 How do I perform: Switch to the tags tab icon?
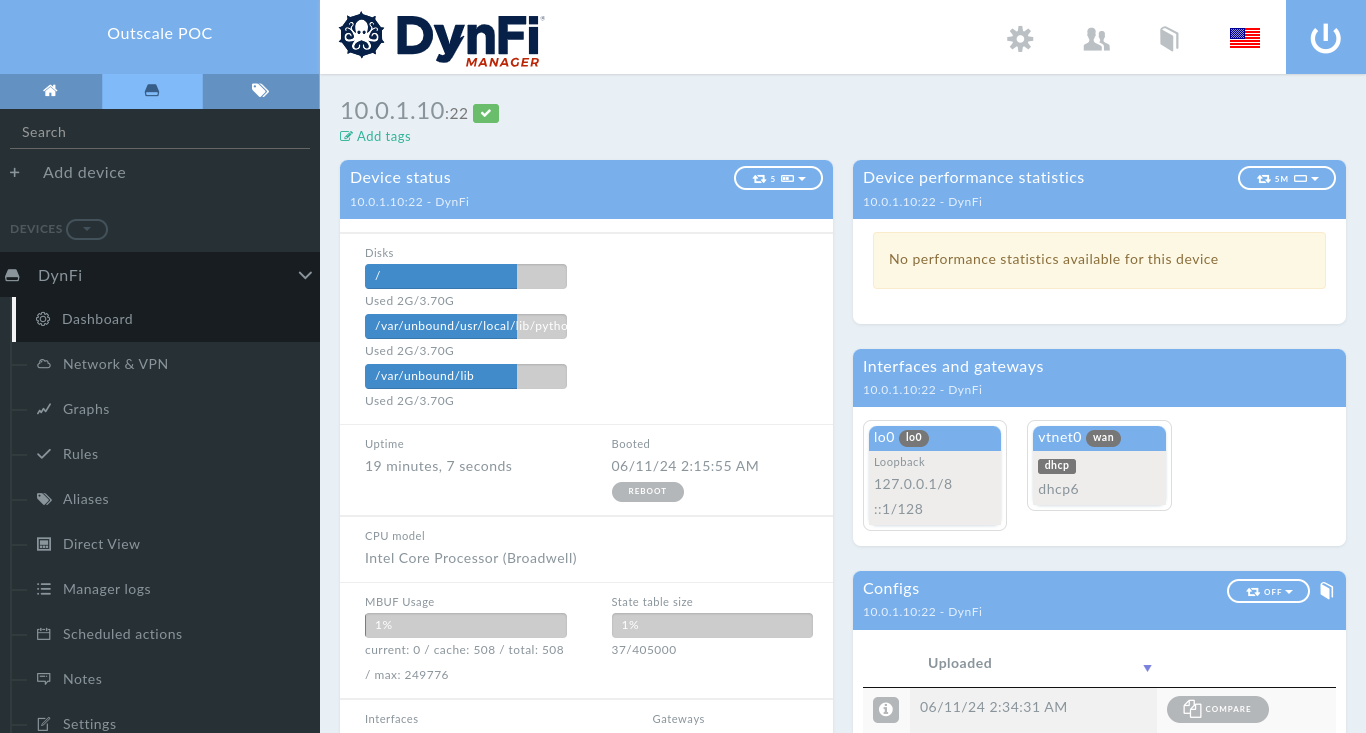click(261, 91)
